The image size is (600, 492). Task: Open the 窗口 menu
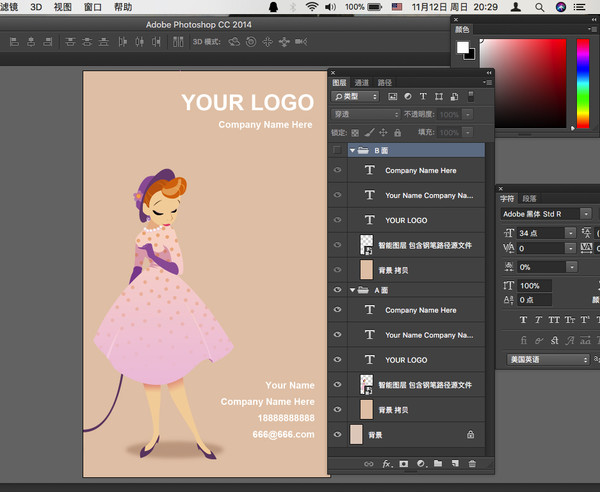93,7
